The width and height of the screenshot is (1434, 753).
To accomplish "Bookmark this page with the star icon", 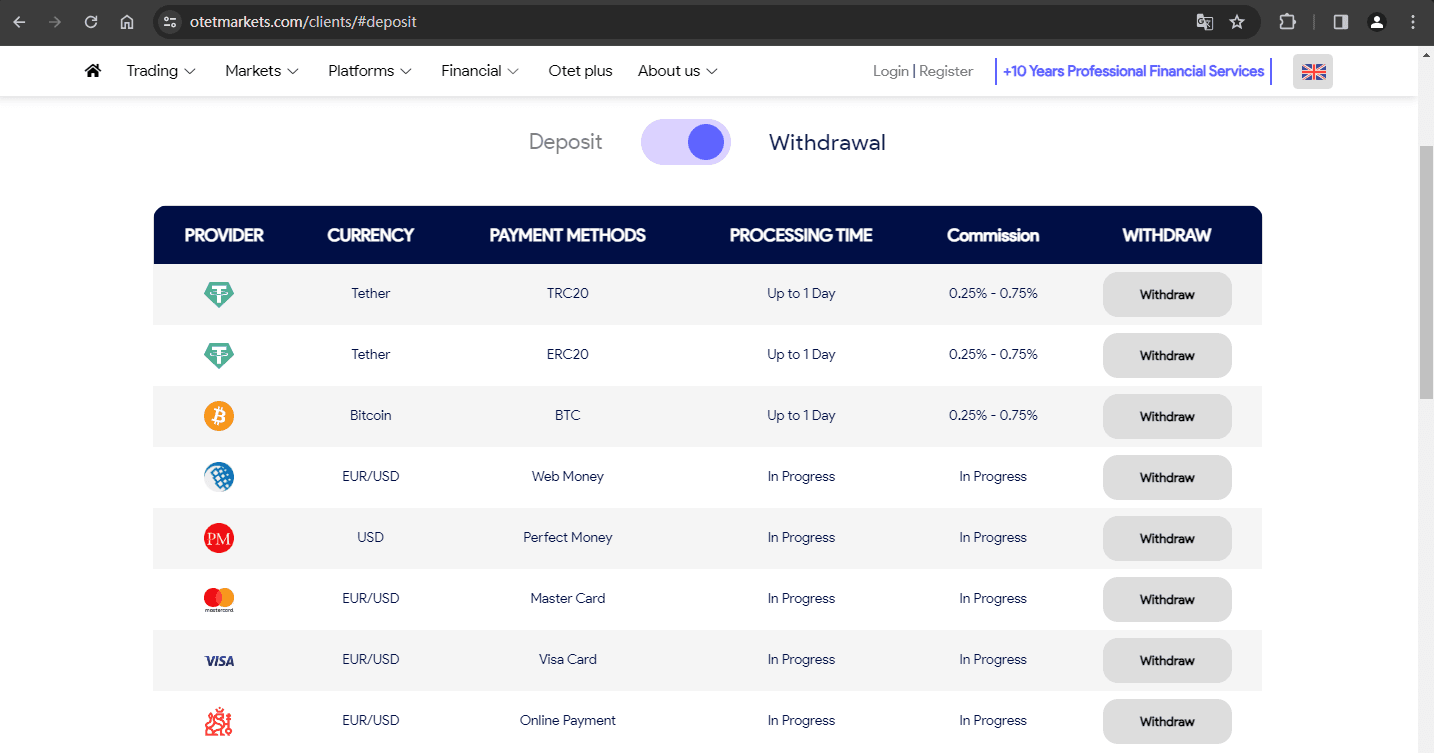I will click(1237, 22).
